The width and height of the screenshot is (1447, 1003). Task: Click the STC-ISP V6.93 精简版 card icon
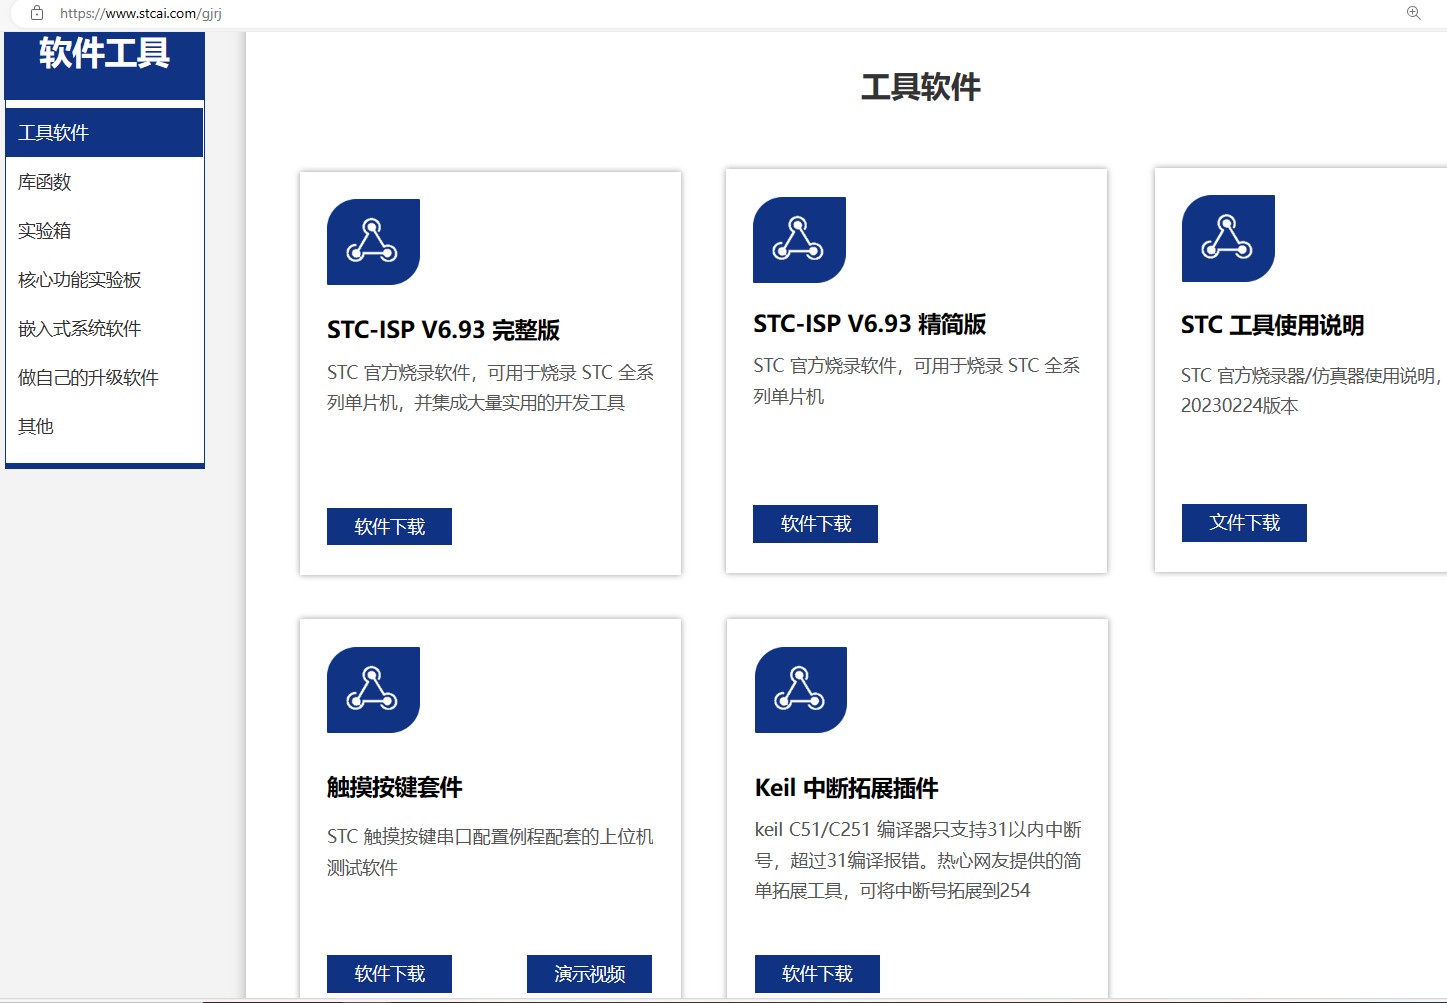coord(799,240)
